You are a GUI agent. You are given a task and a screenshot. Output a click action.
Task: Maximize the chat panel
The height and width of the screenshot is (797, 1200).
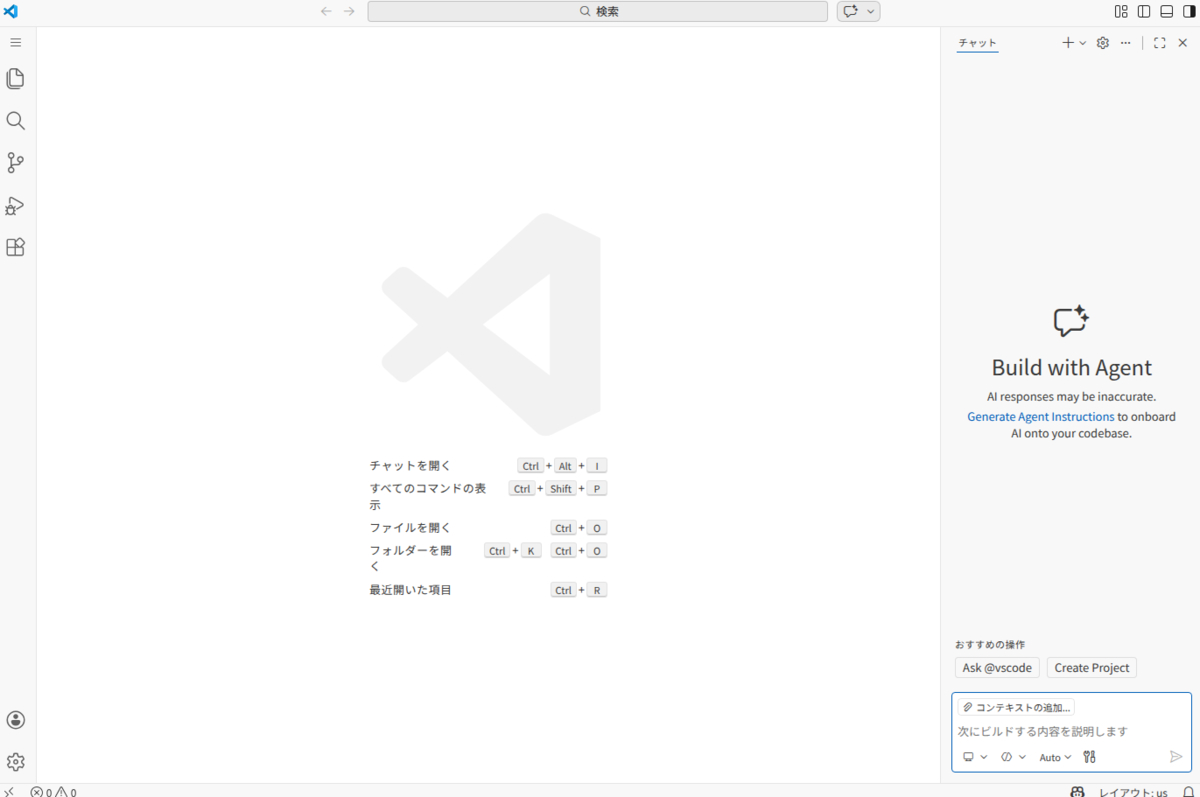pos(1160,43)
